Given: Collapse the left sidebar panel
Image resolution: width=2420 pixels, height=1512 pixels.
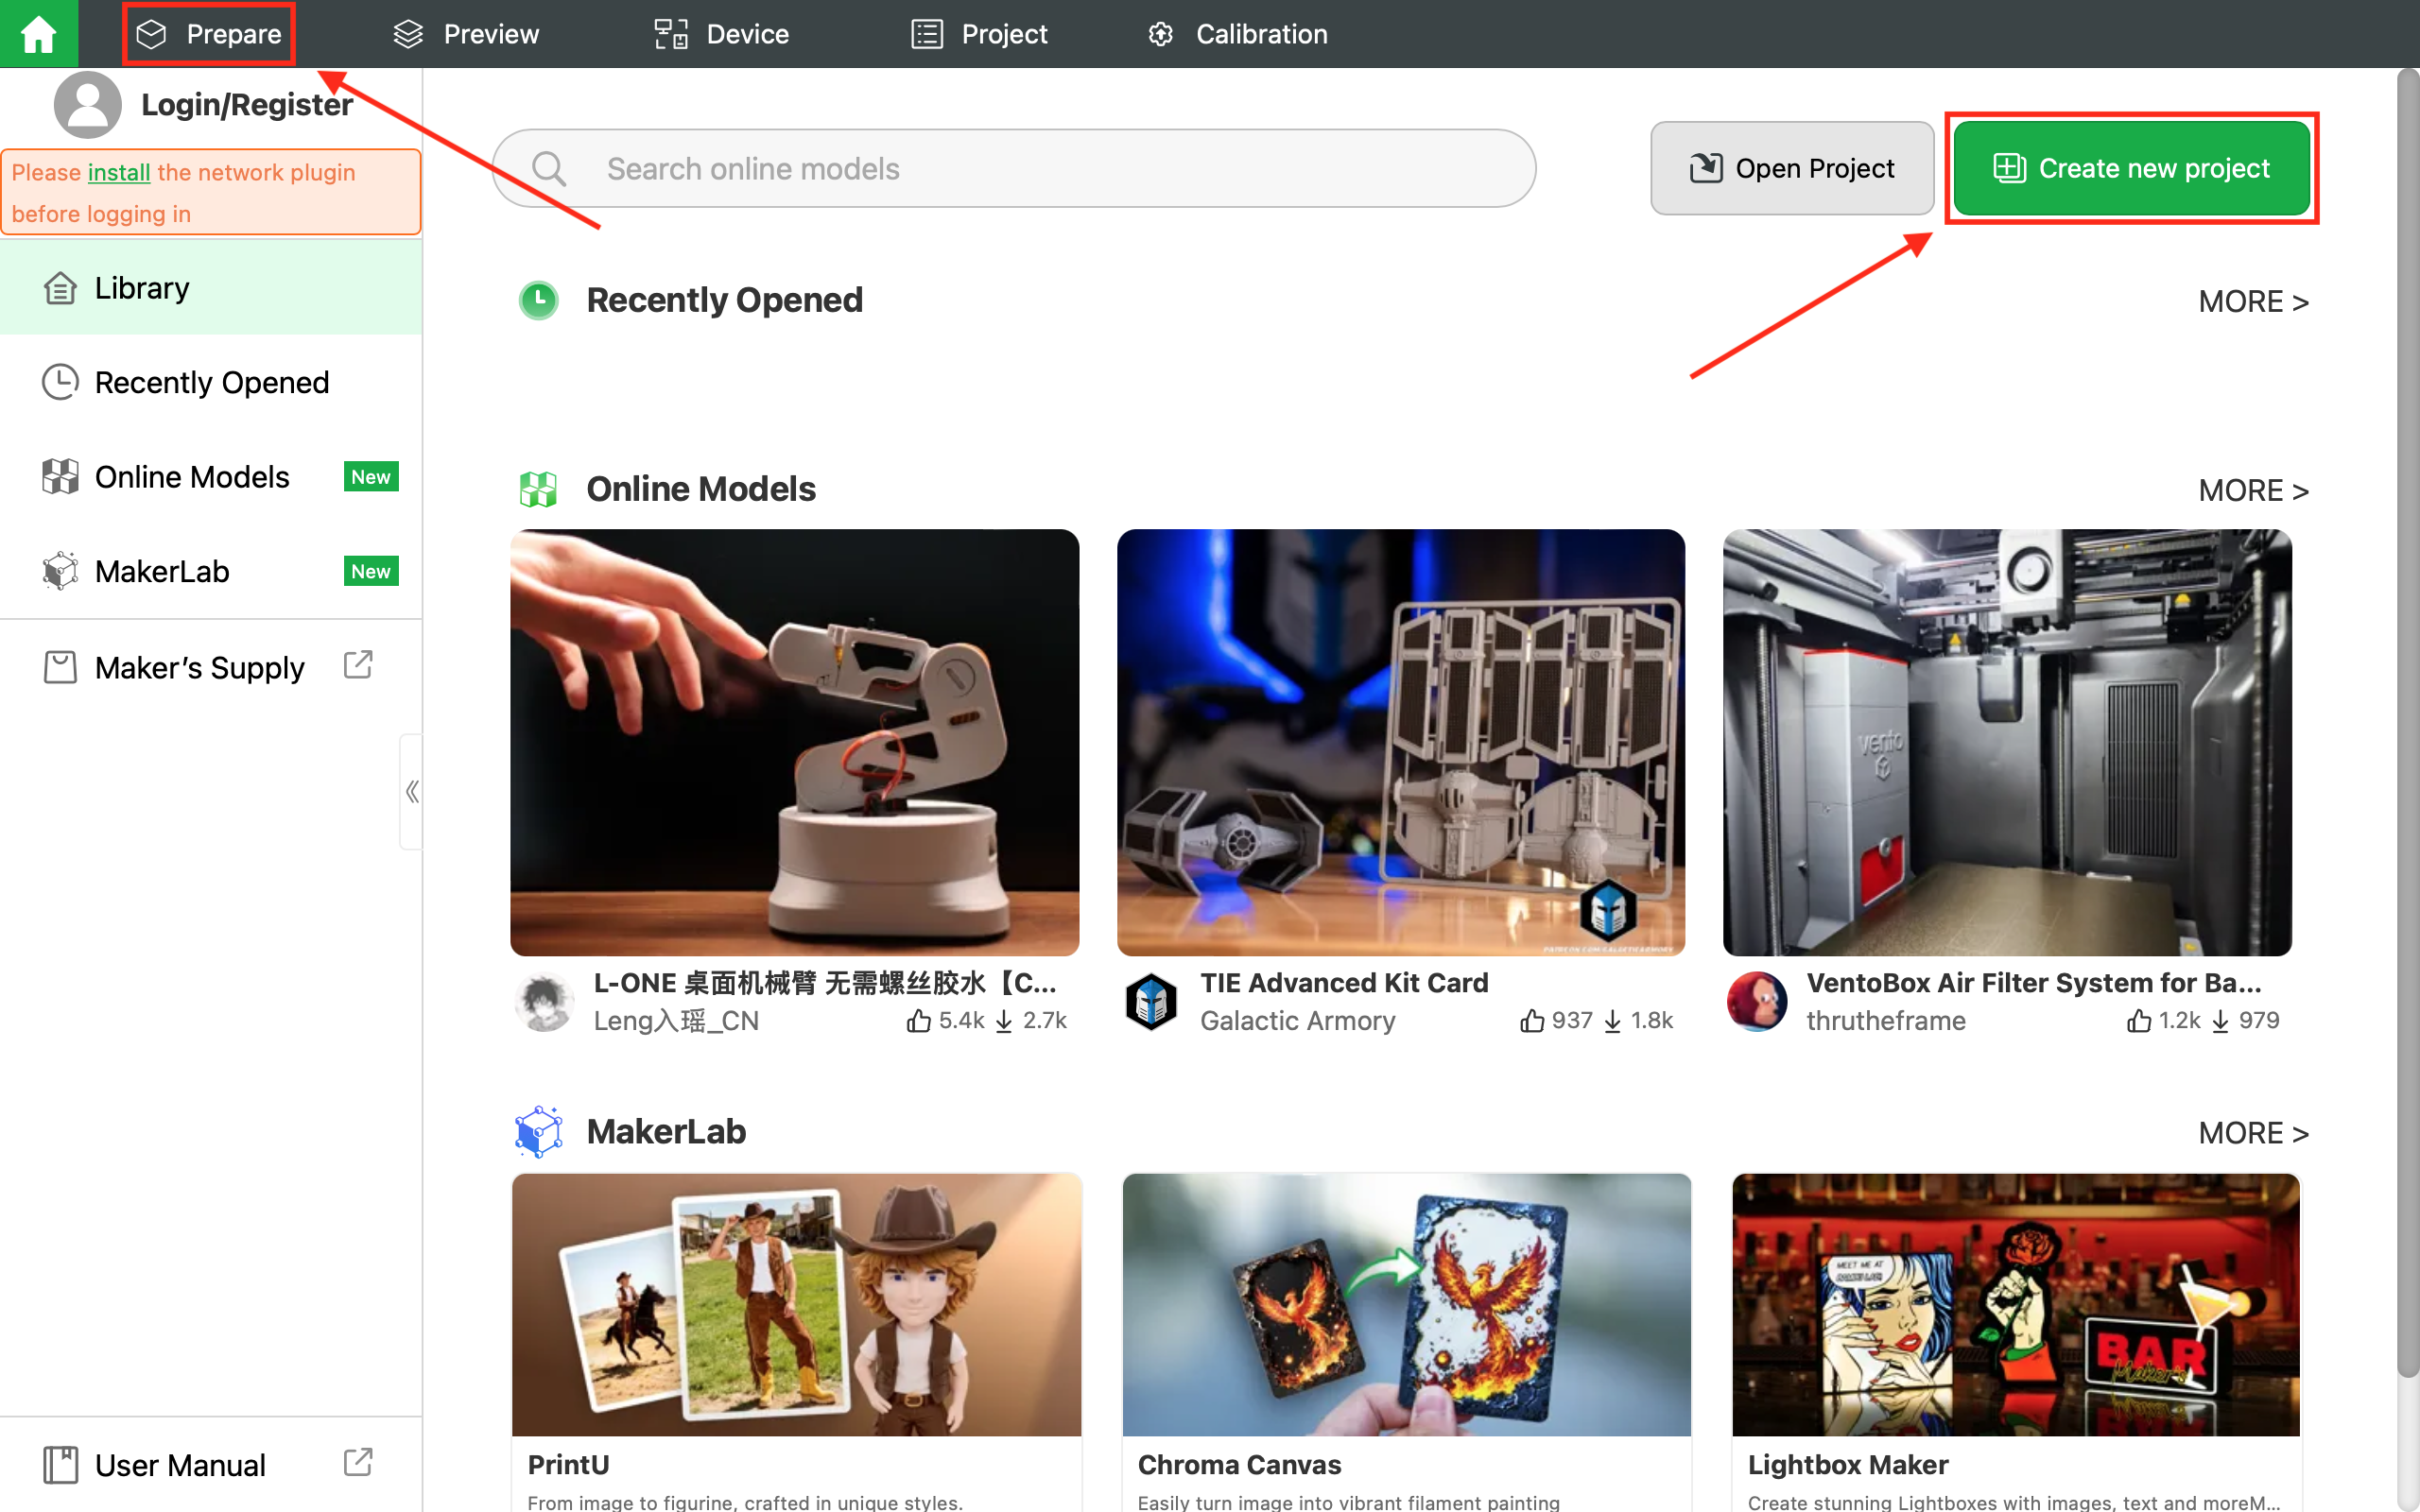Looking at the screenshot, I should pos(411,792).
